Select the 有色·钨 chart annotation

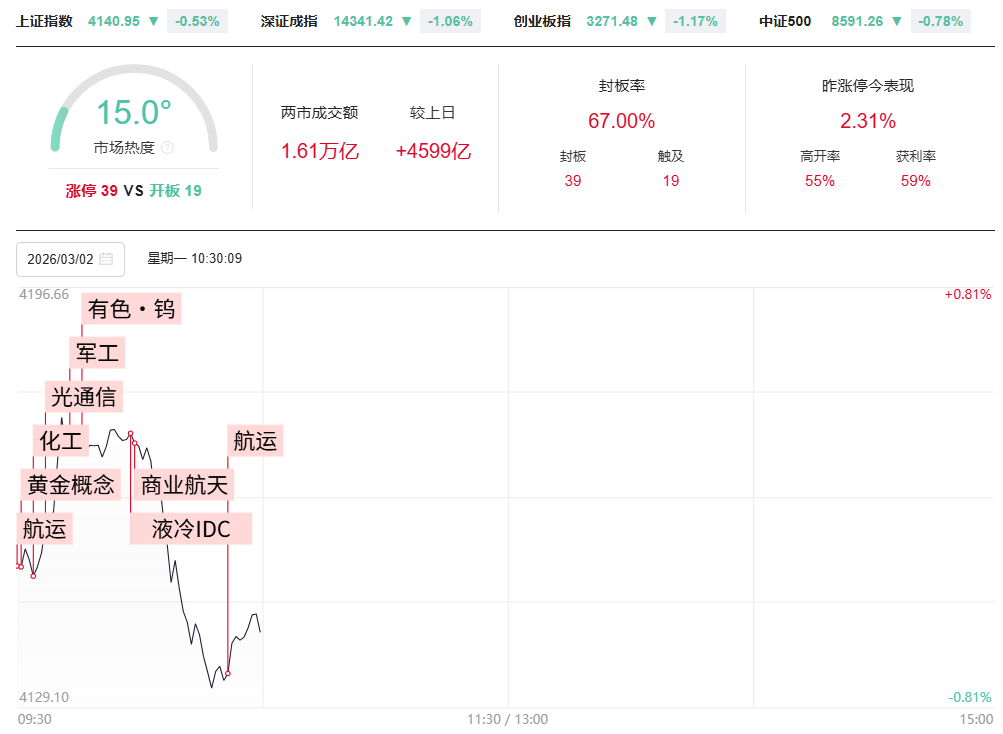[131, 310]
